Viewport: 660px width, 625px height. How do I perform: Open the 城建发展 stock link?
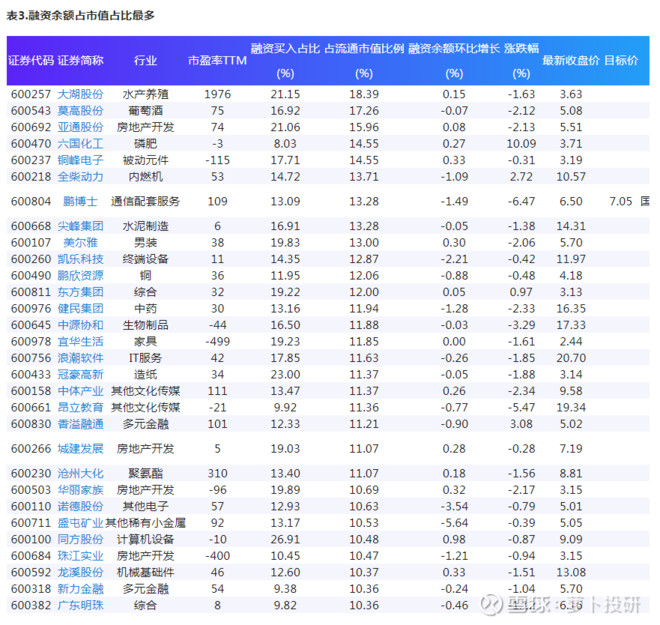tap(80, 449)
